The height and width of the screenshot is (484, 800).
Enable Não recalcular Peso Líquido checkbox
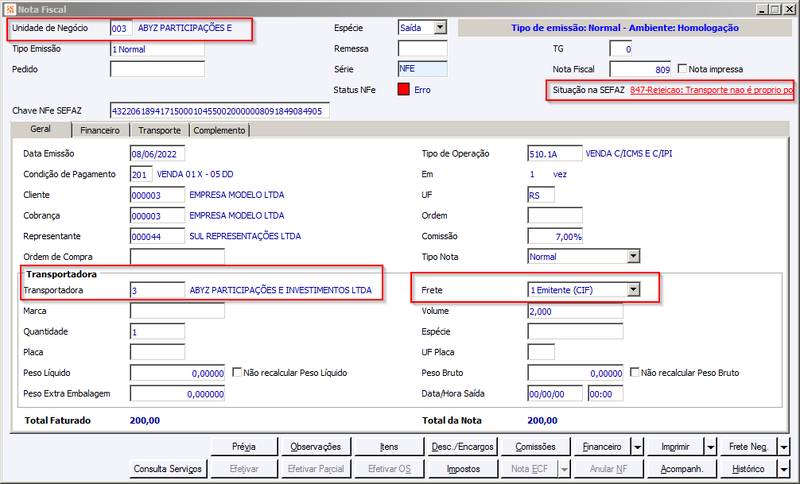click(x=237, y=372)
